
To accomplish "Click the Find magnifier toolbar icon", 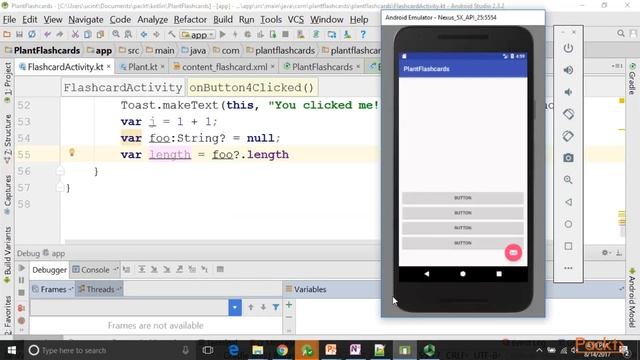I will 116,35.
